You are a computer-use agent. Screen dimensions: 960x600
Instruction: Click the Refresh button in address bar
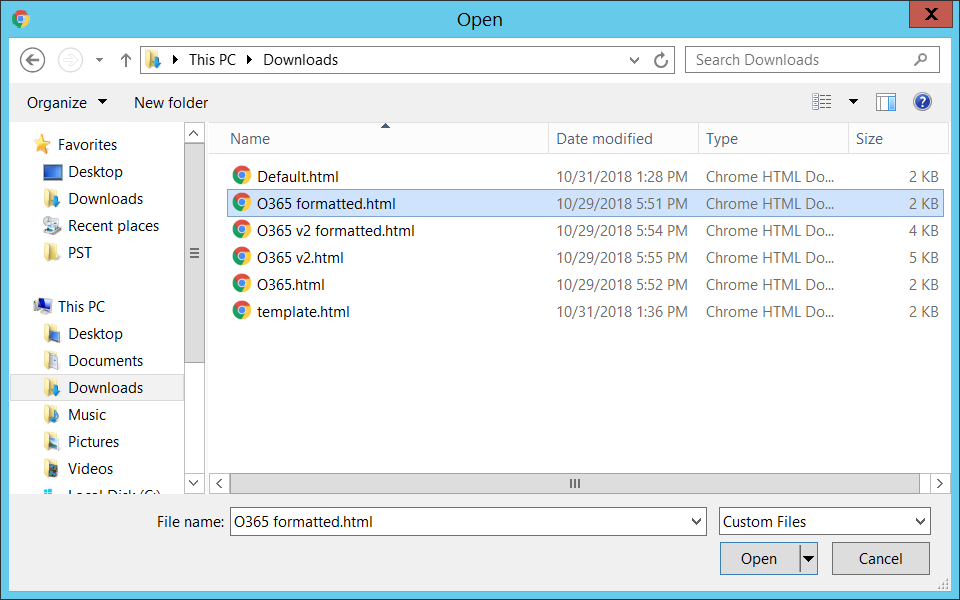click(x=661, y=60)
